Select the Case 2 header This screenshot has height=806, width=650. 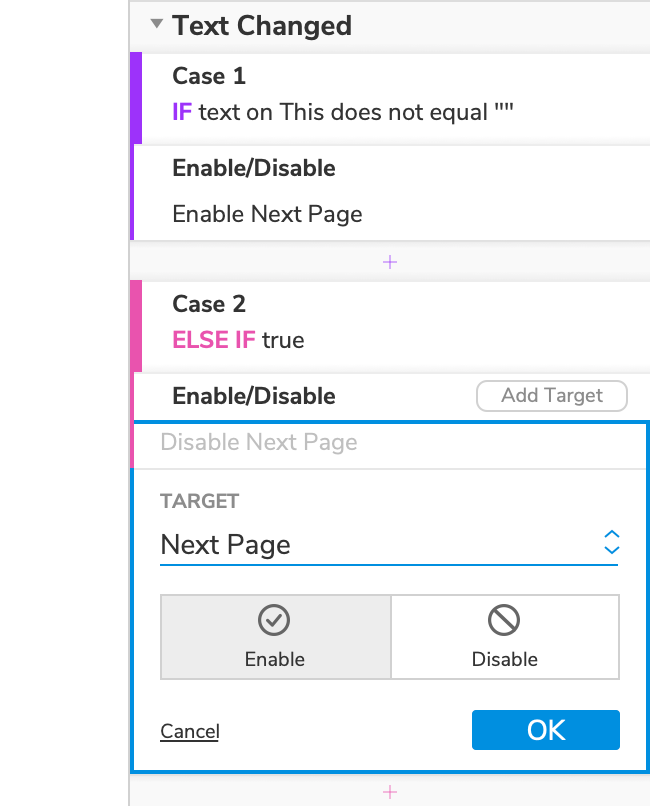(209, 304)
